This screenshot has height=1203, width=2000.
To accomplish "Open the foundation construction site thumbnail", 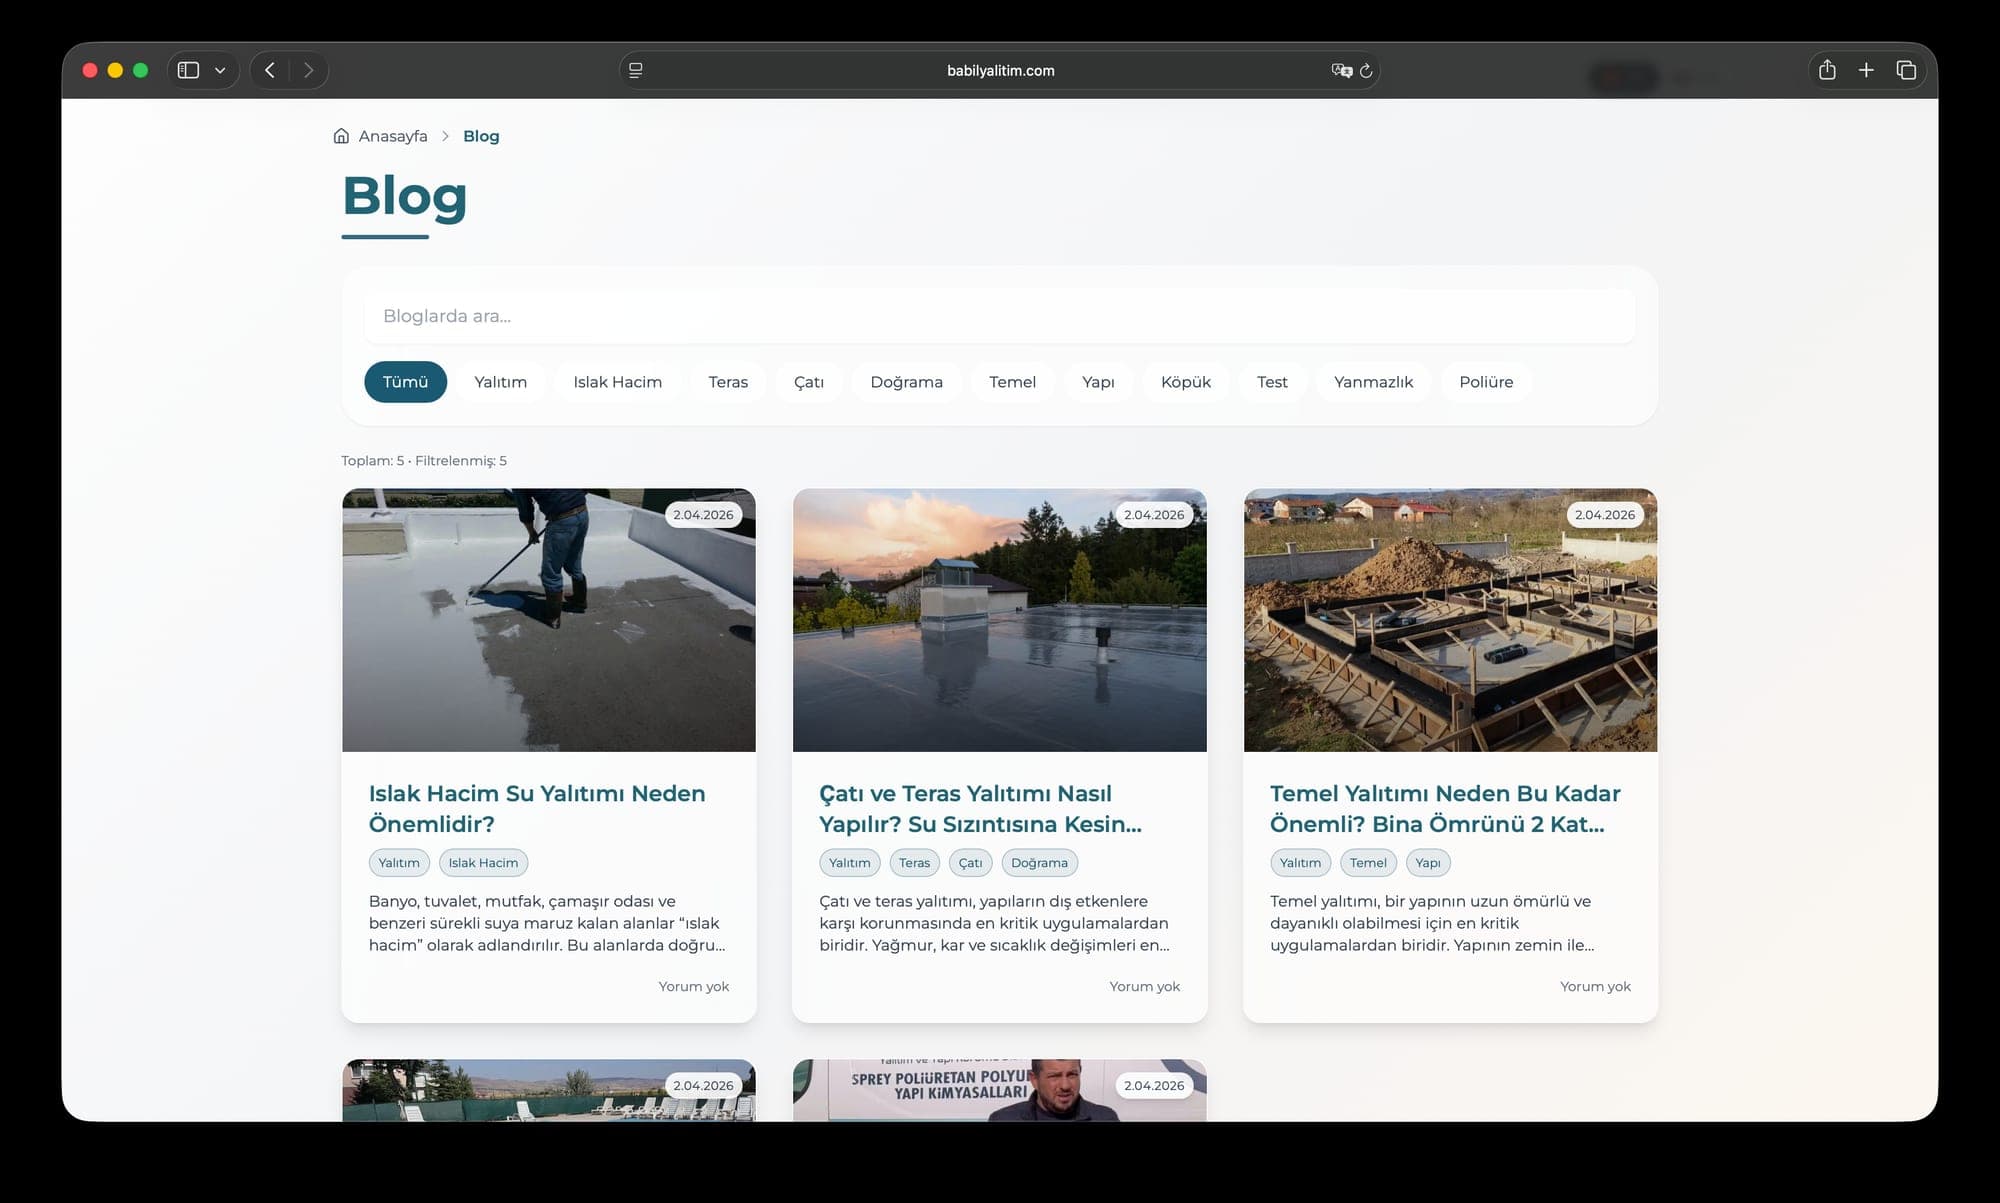I will tap(1450, 620).
